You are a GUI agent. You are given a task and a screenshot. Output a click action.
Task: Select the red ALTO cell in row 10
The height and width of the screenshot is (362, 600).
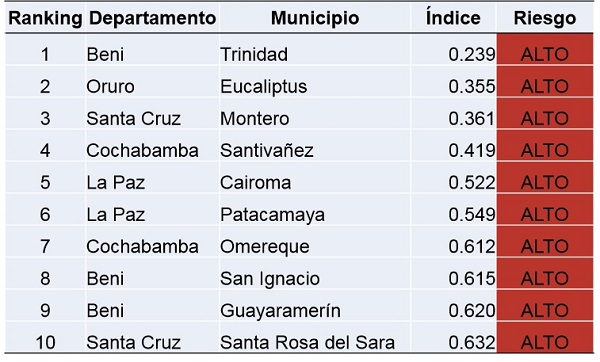point(545,338)
